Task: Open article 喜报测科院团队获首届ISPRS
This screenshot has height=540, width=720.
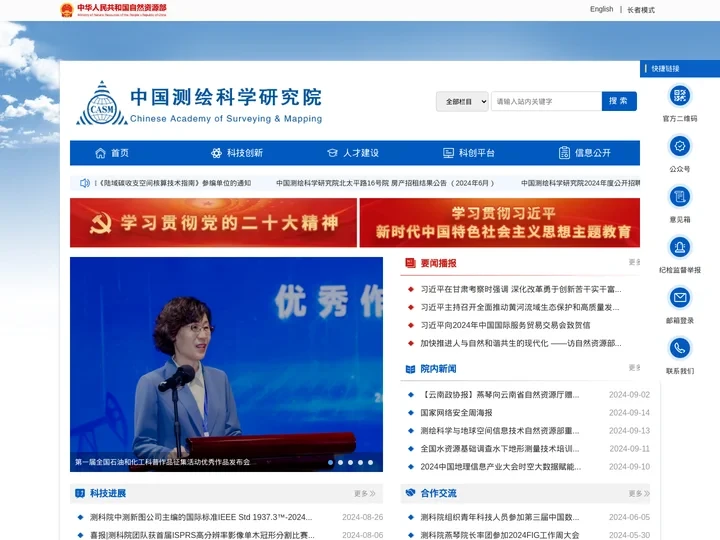Action: click(202, 535)
